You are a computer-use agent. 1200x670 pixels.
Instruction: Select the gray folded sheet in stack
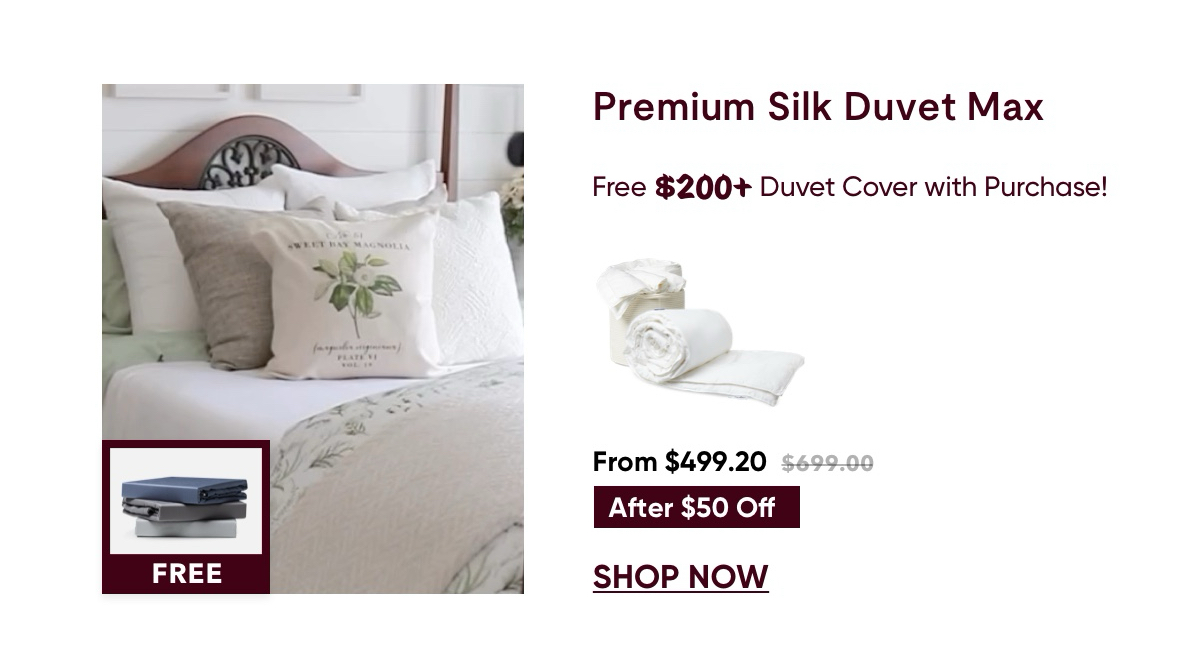[x=185, y=510]
